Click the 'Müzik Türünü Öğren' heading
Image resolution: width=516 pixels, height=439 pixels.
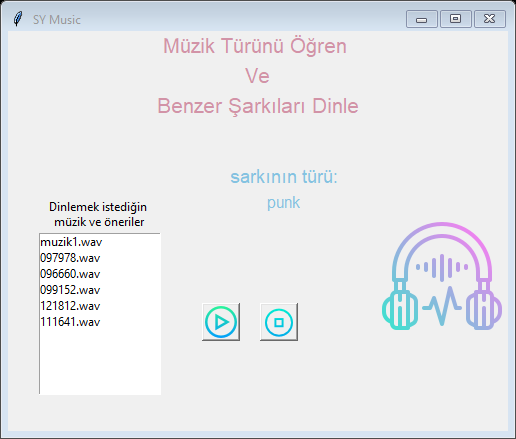[x=255, y=46]
